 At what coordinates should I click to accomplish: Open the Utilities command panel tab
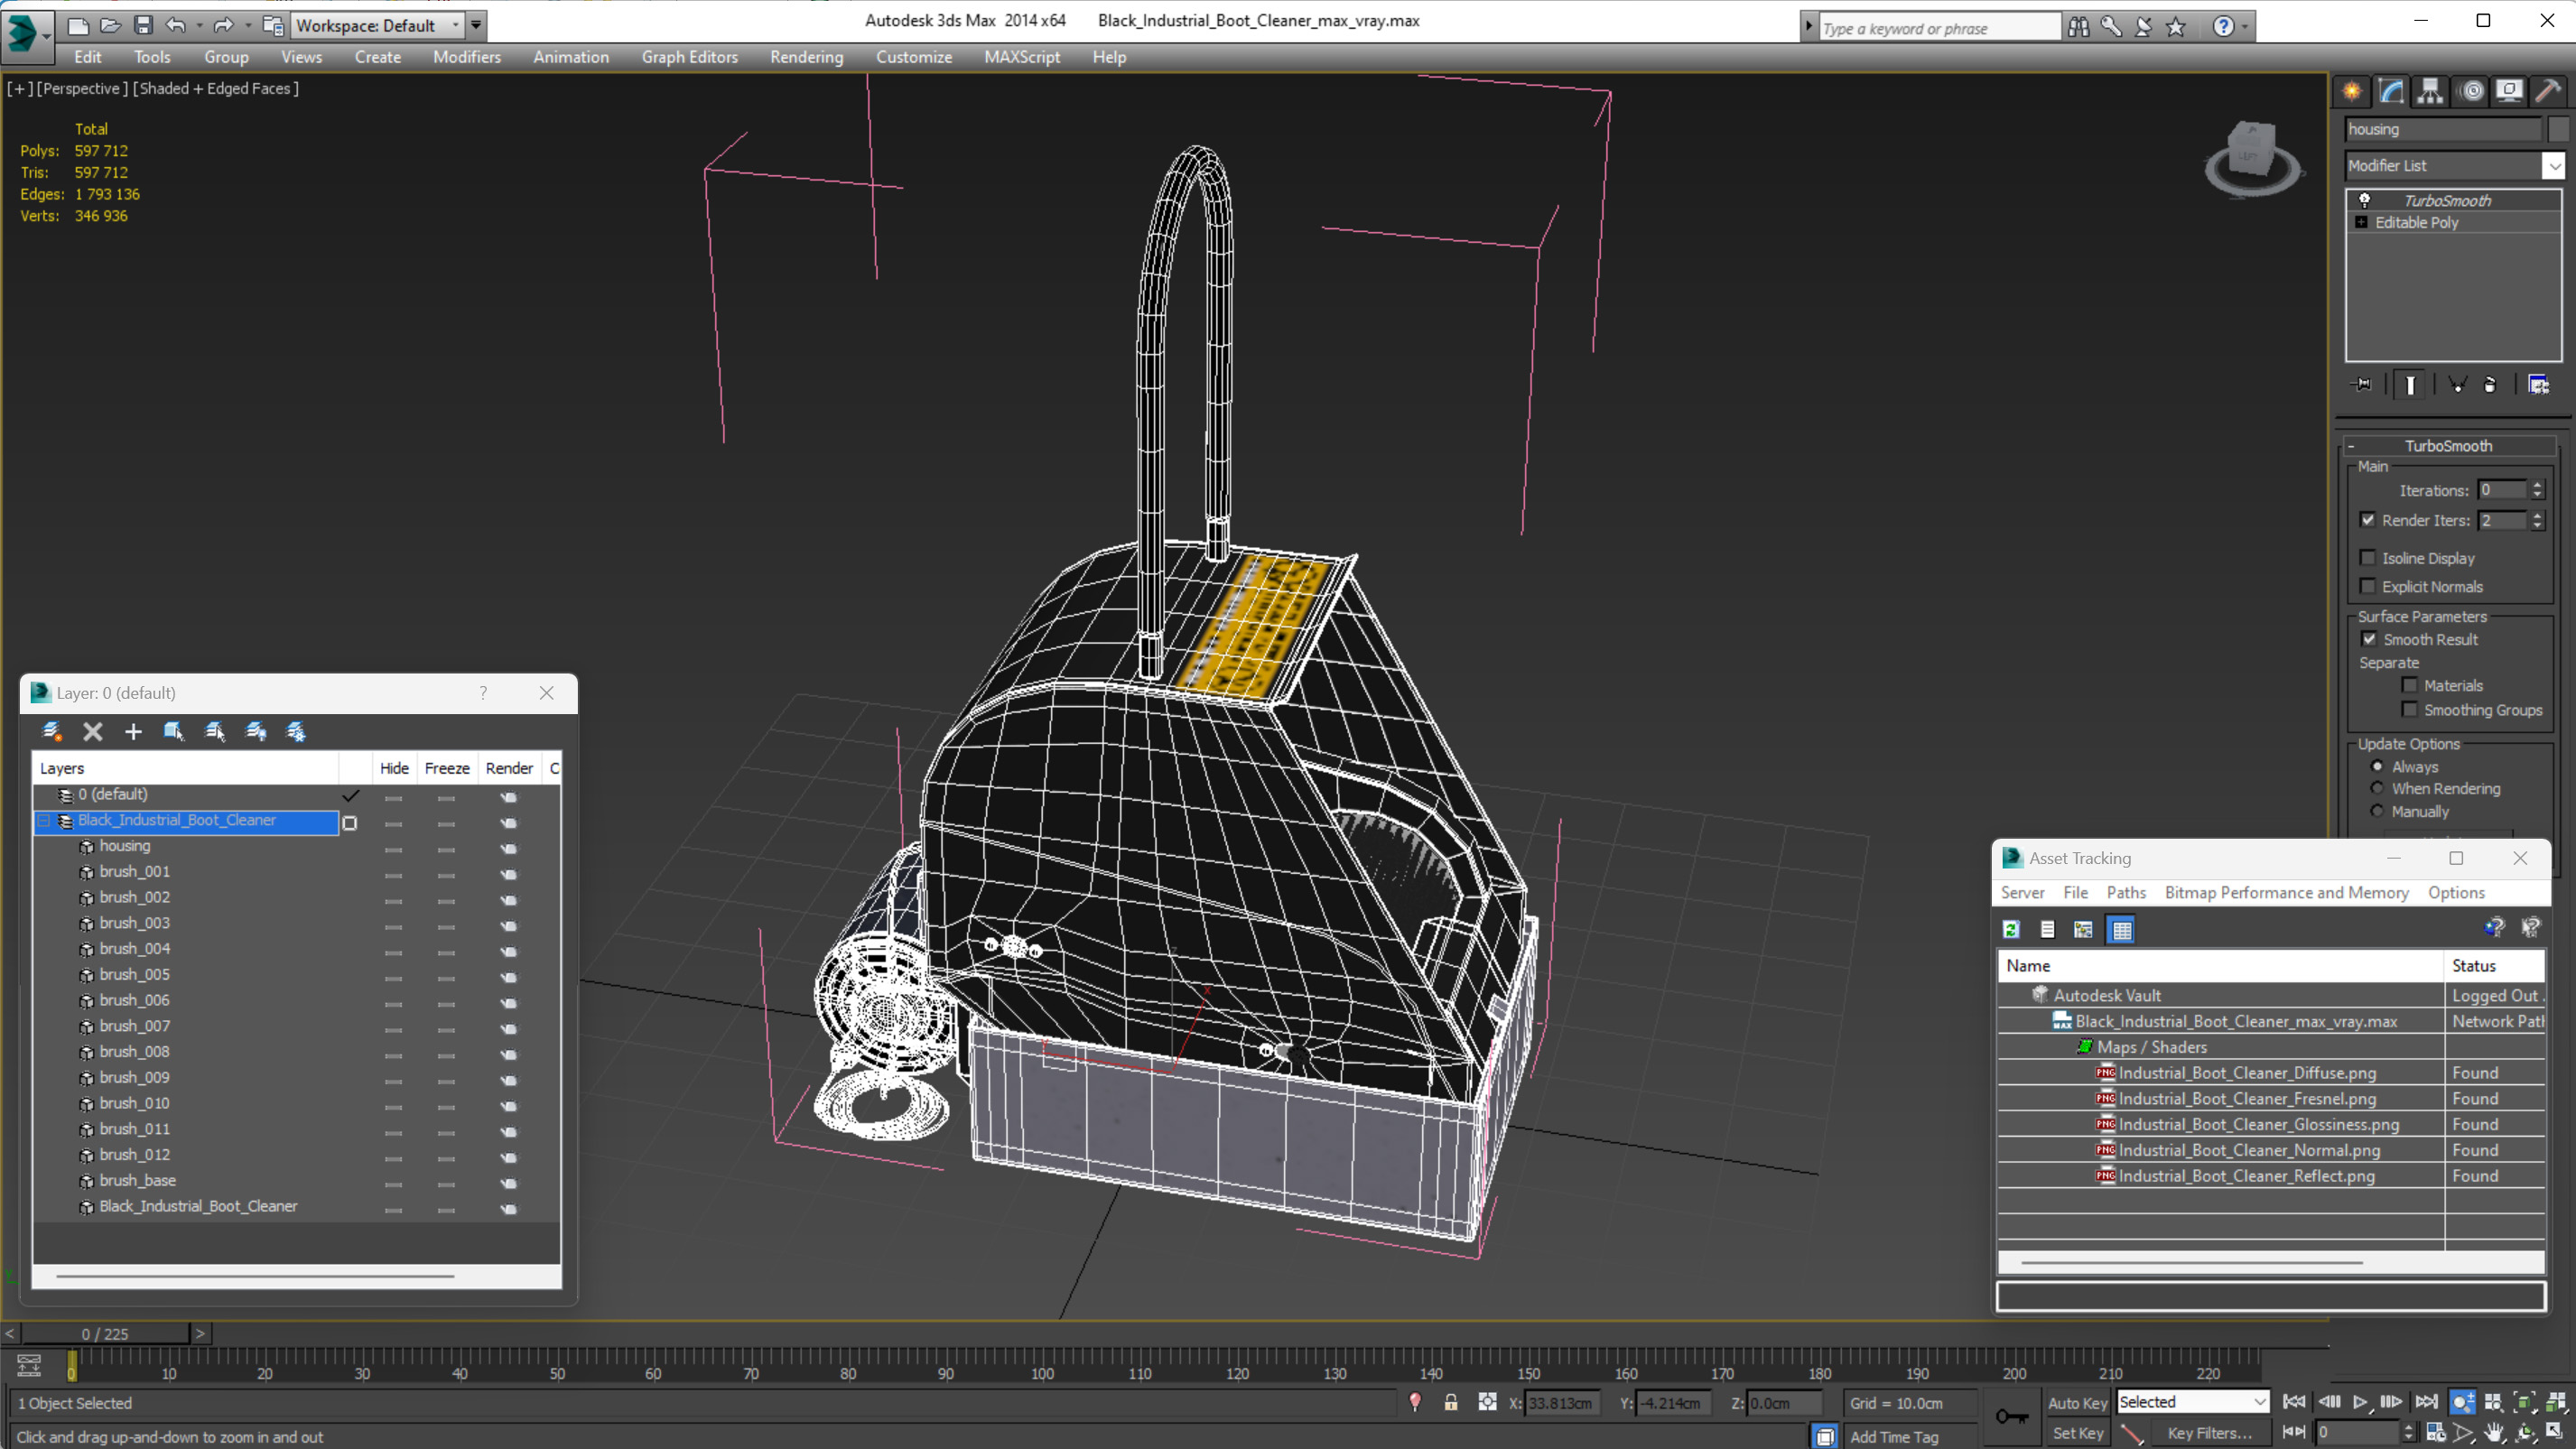tap(2548, 91)
